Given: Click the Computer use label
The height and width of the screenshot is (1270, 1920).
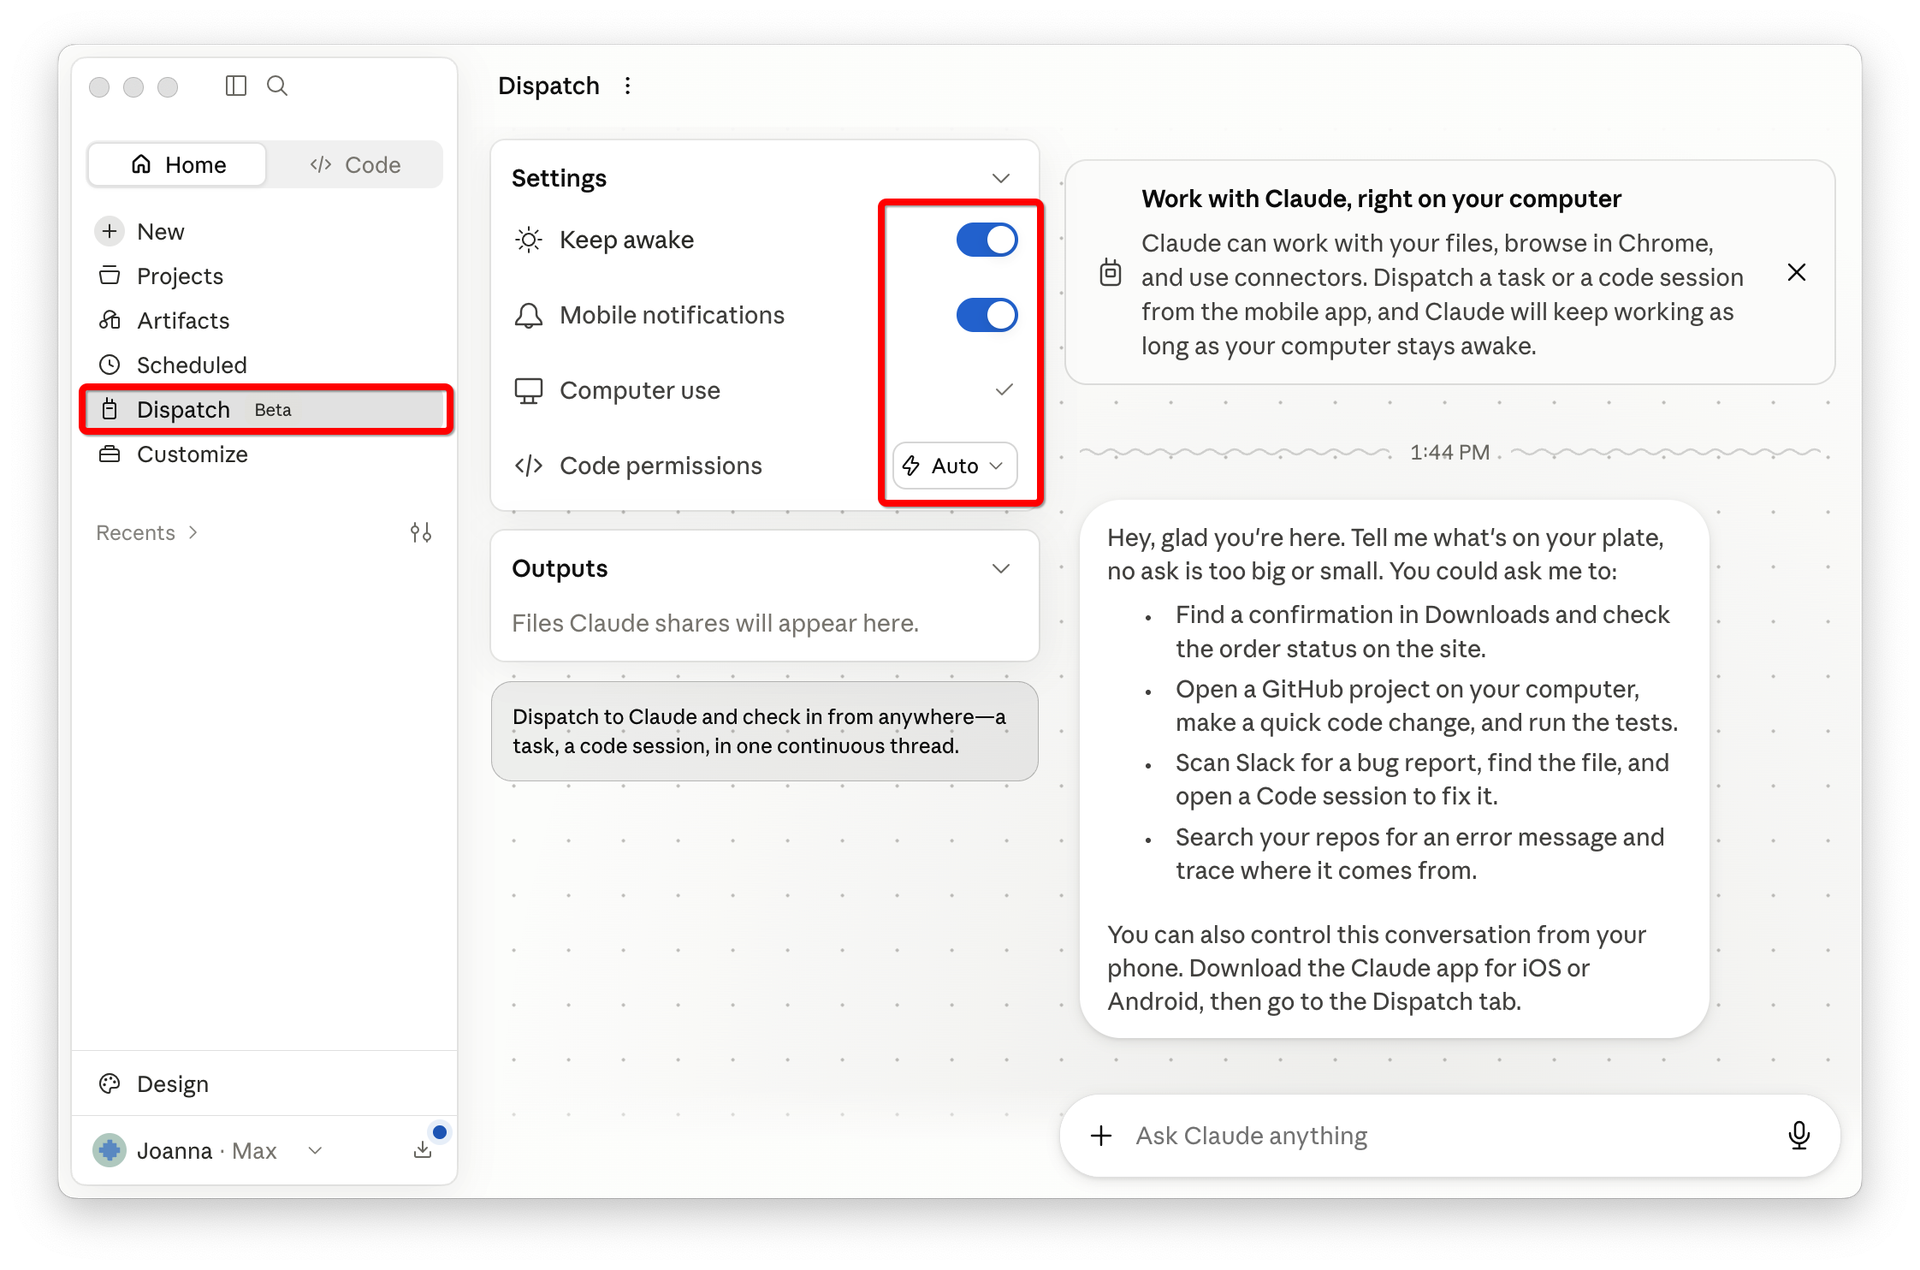Looking at the screenshot, I should coord(640,391).
